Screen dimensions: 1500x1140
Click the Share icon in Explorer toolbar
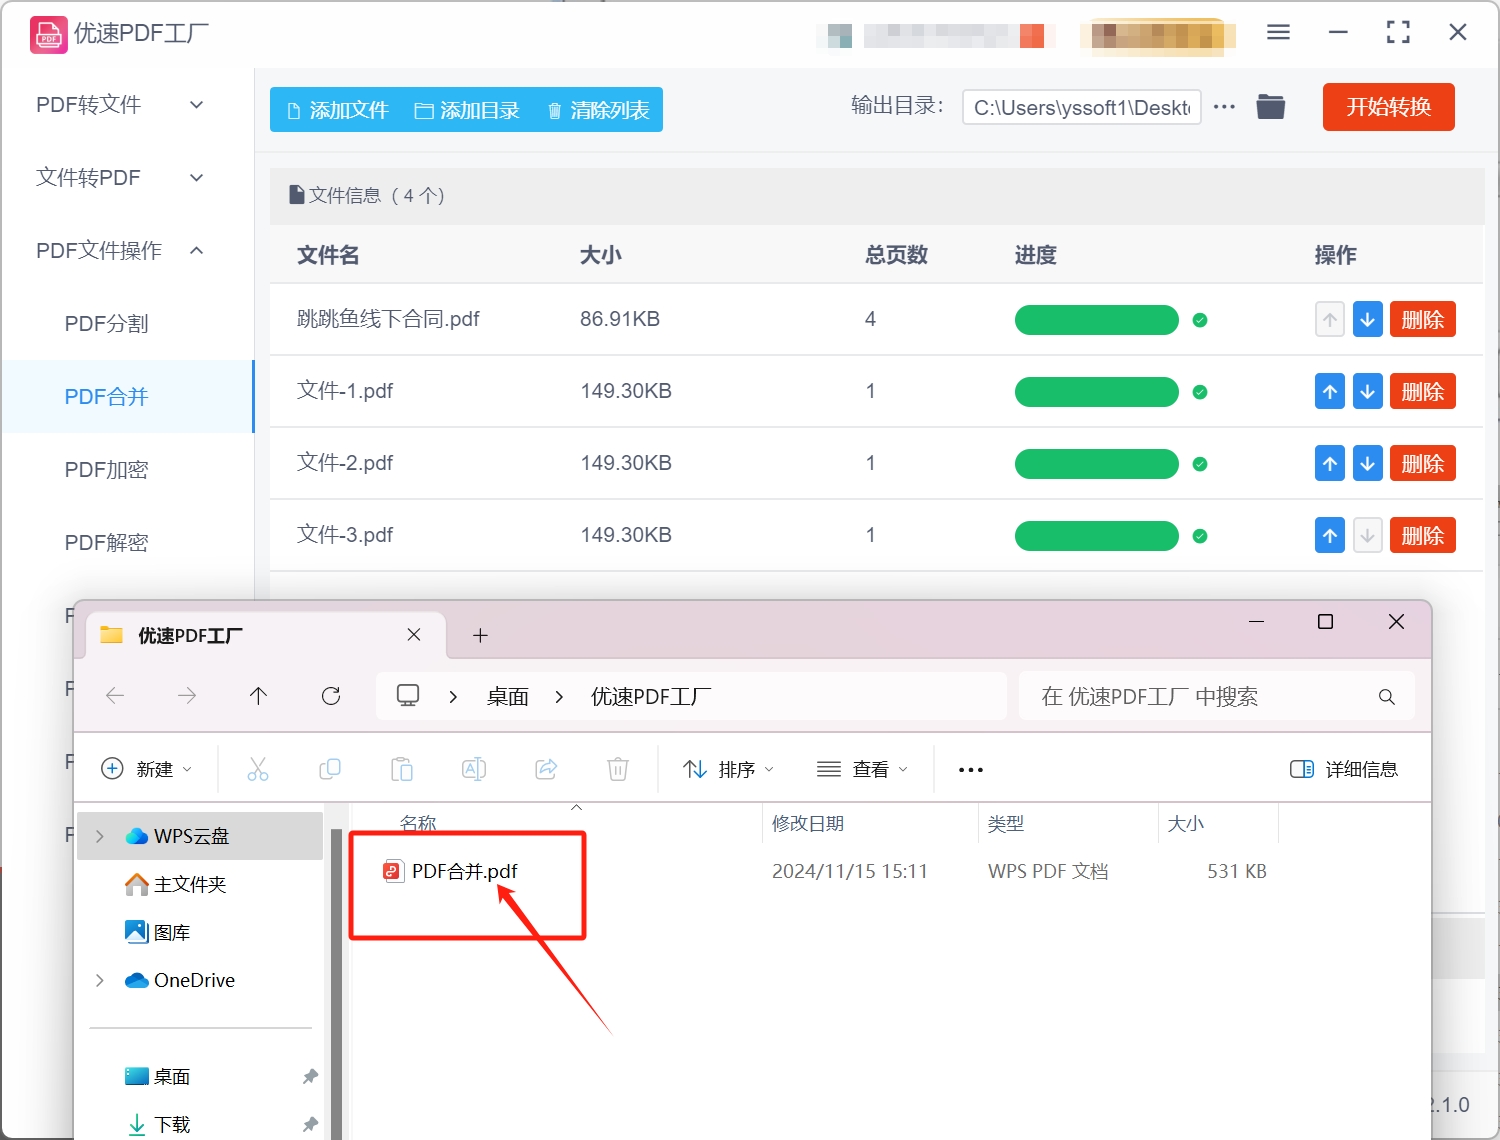546,769
